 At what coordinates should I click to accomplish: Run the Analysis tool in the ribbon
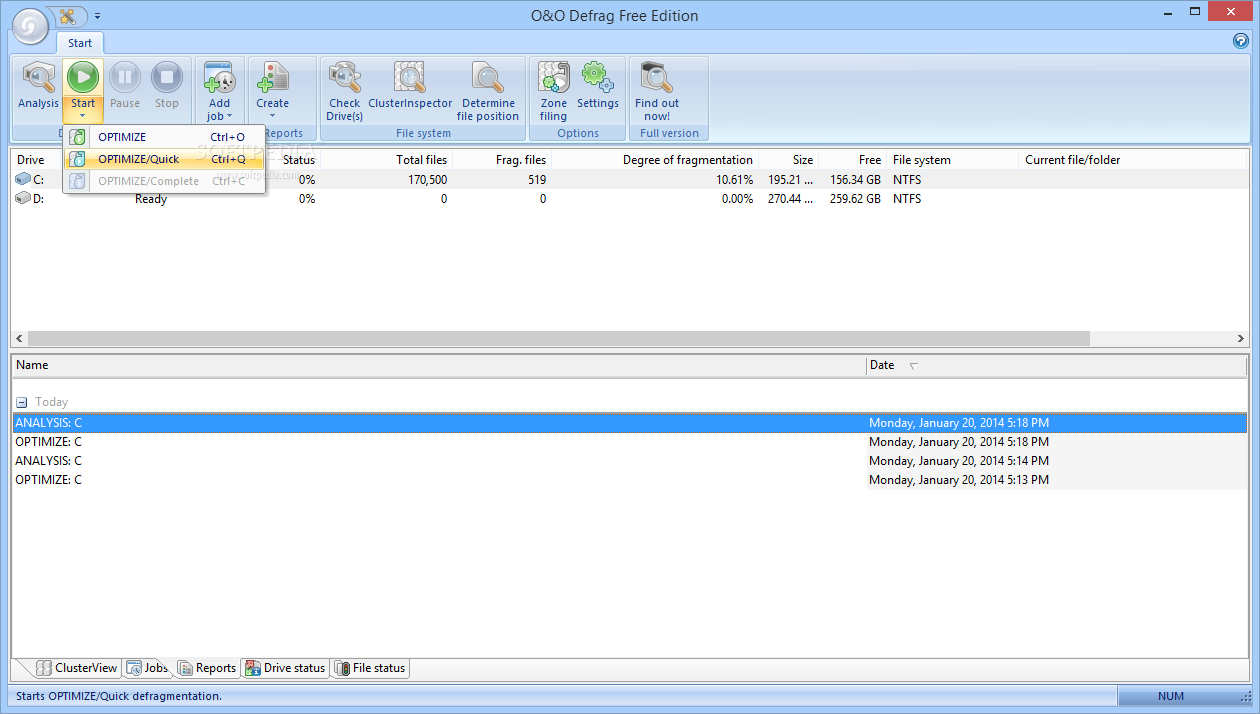point(38,86)
